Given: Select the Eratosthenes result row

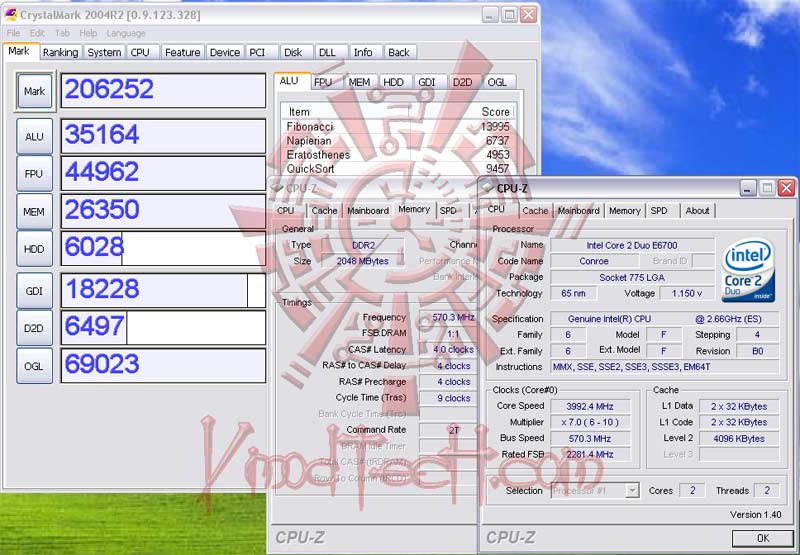Looking at the screenshot, I should 398,155.
